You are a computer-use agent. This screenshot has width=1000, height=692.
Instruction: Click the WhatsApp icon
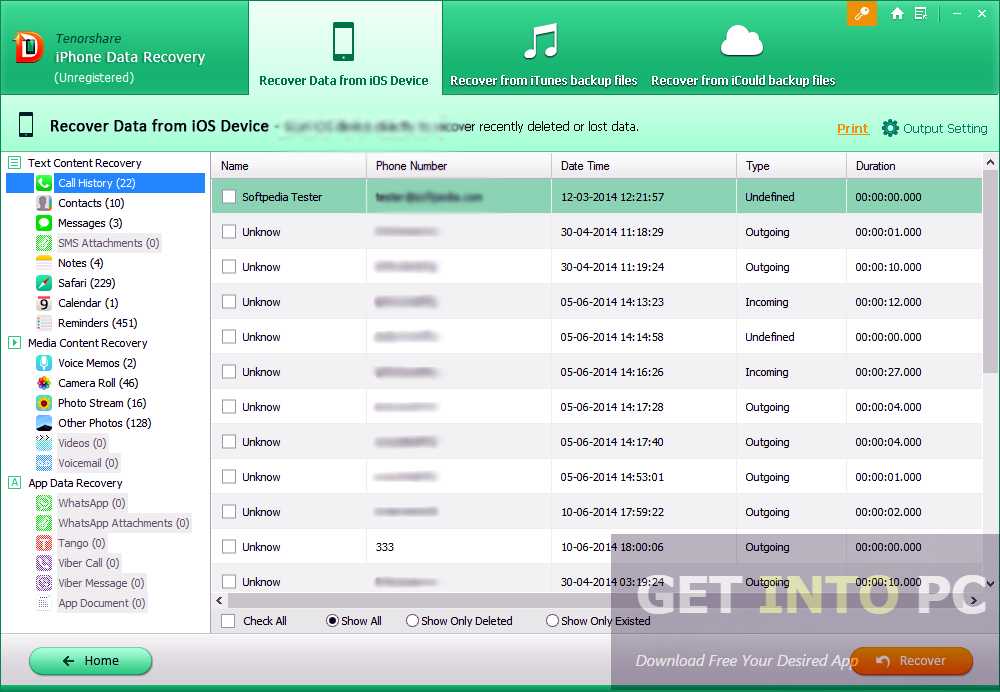(x=44, y=503)
